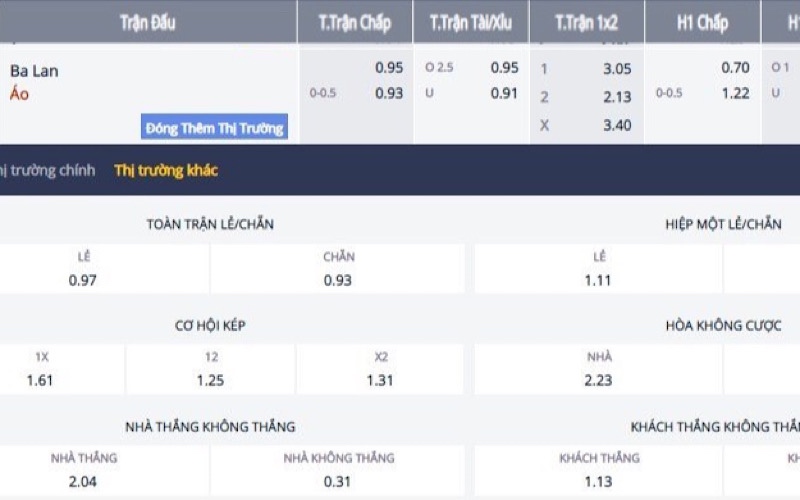
Task: Pick H1 Chấp odds 1.22
Action: point(735,93)
